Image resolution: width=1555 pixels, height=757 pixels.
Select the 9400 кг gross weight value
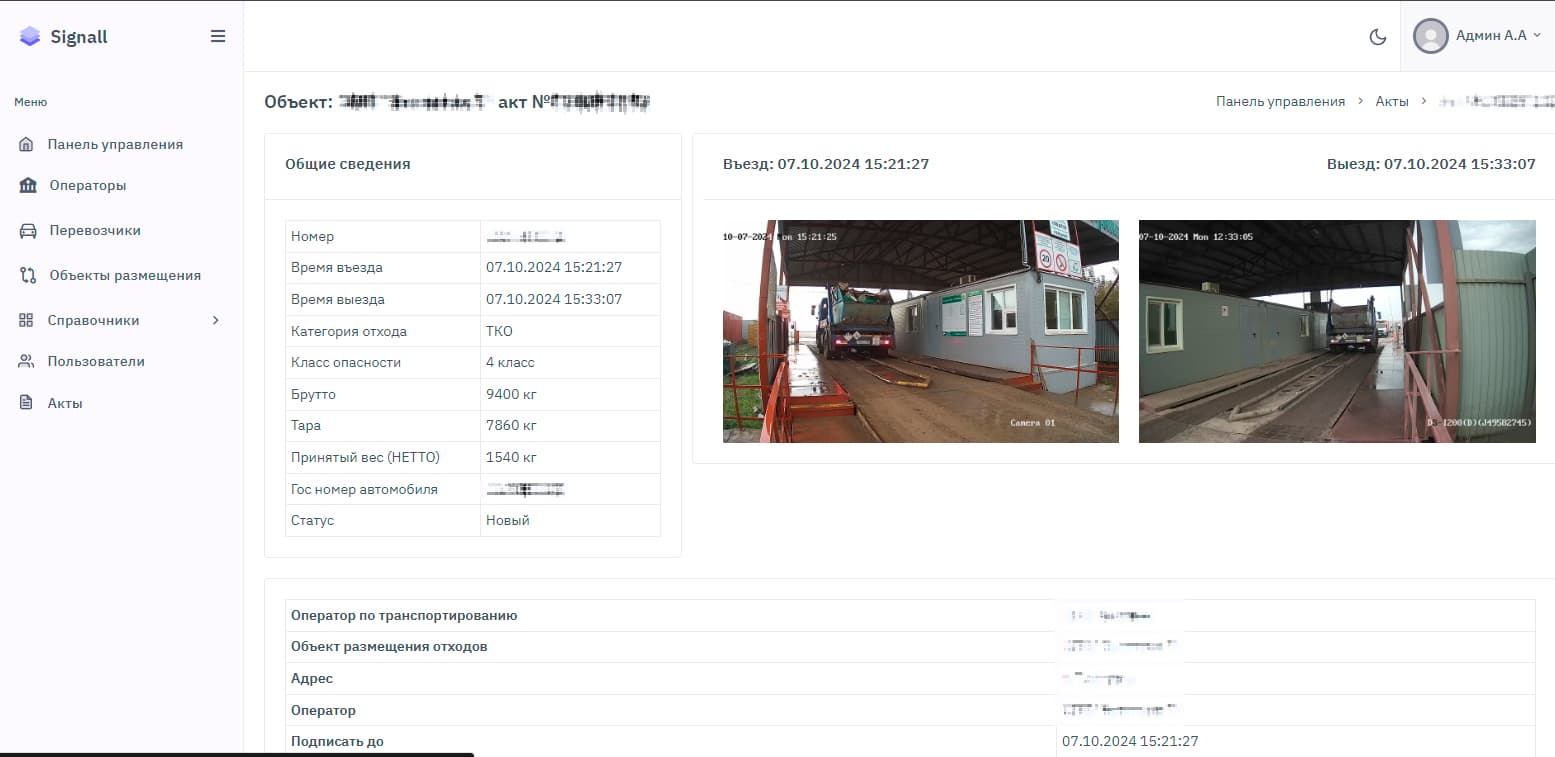point(511,395)
